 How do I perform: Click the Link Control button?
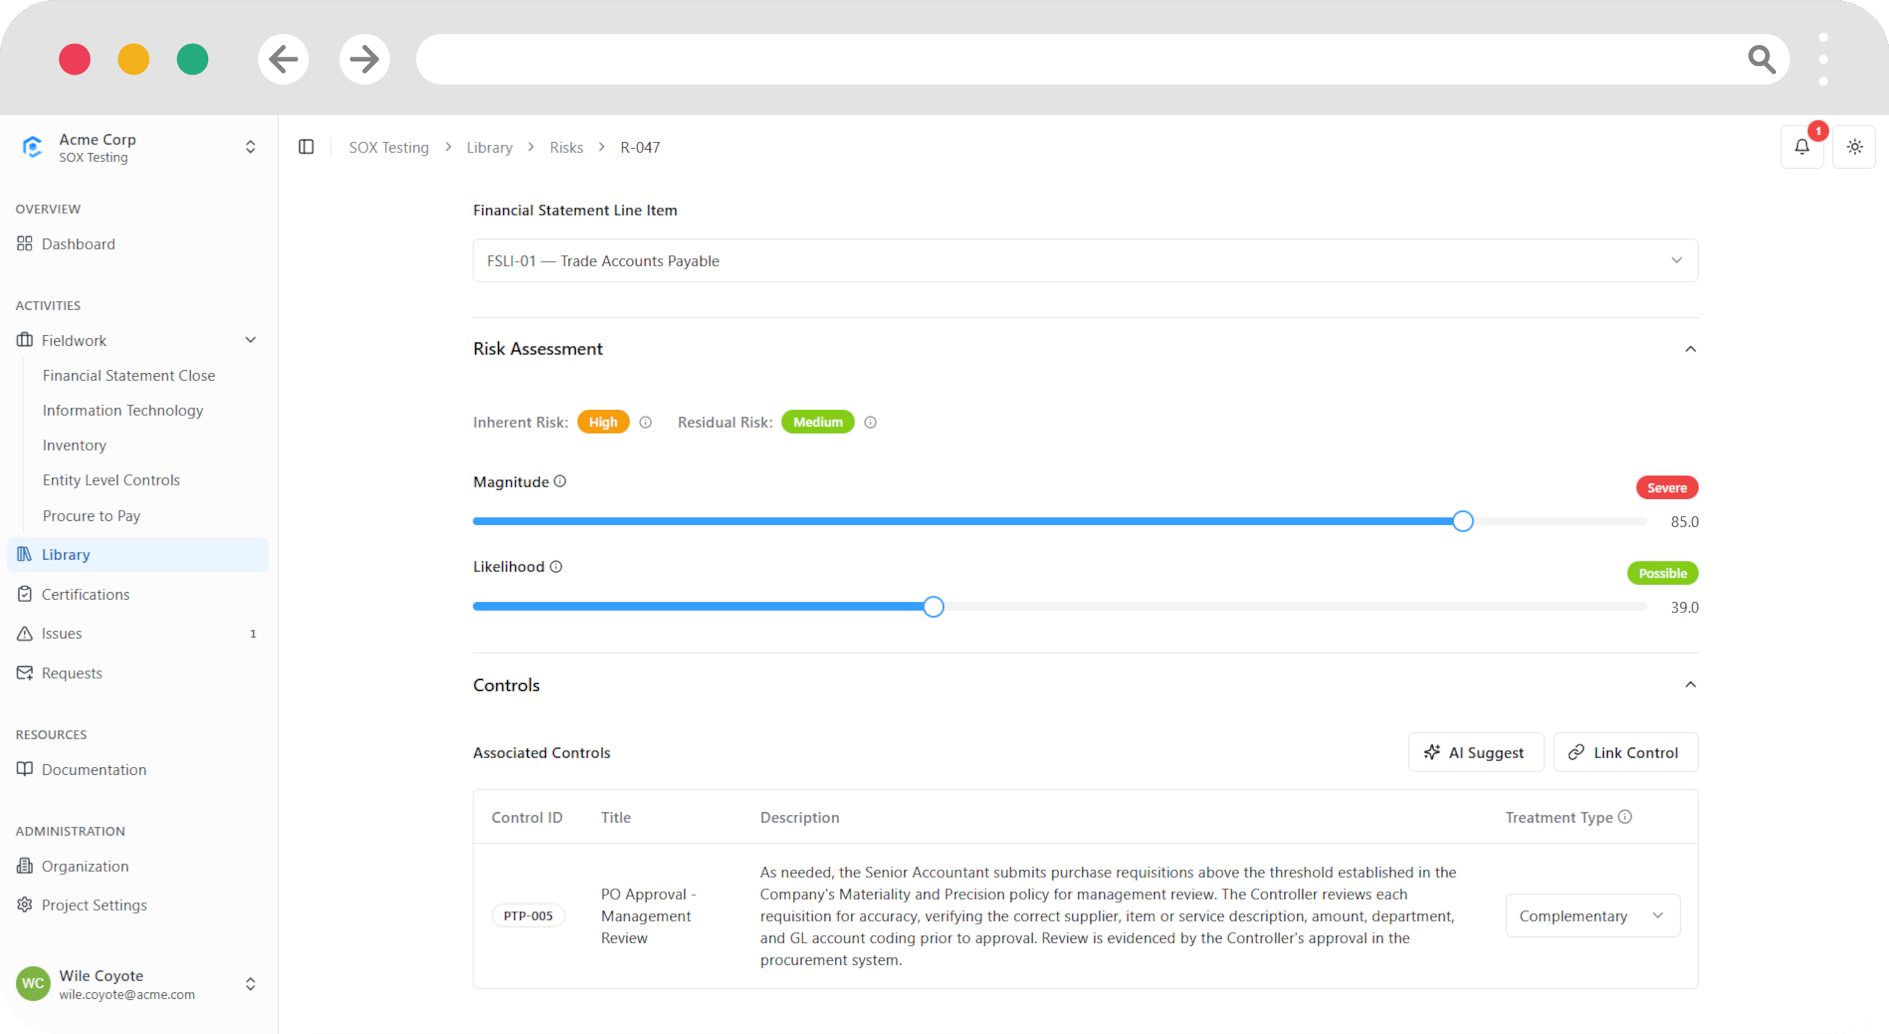click(1625, 752)
